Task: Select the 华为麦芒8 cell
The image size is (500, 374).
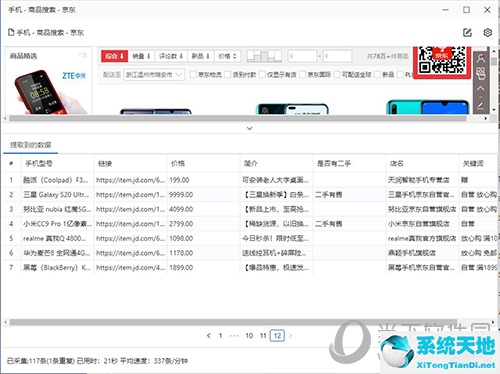Action: coord(58,253)
